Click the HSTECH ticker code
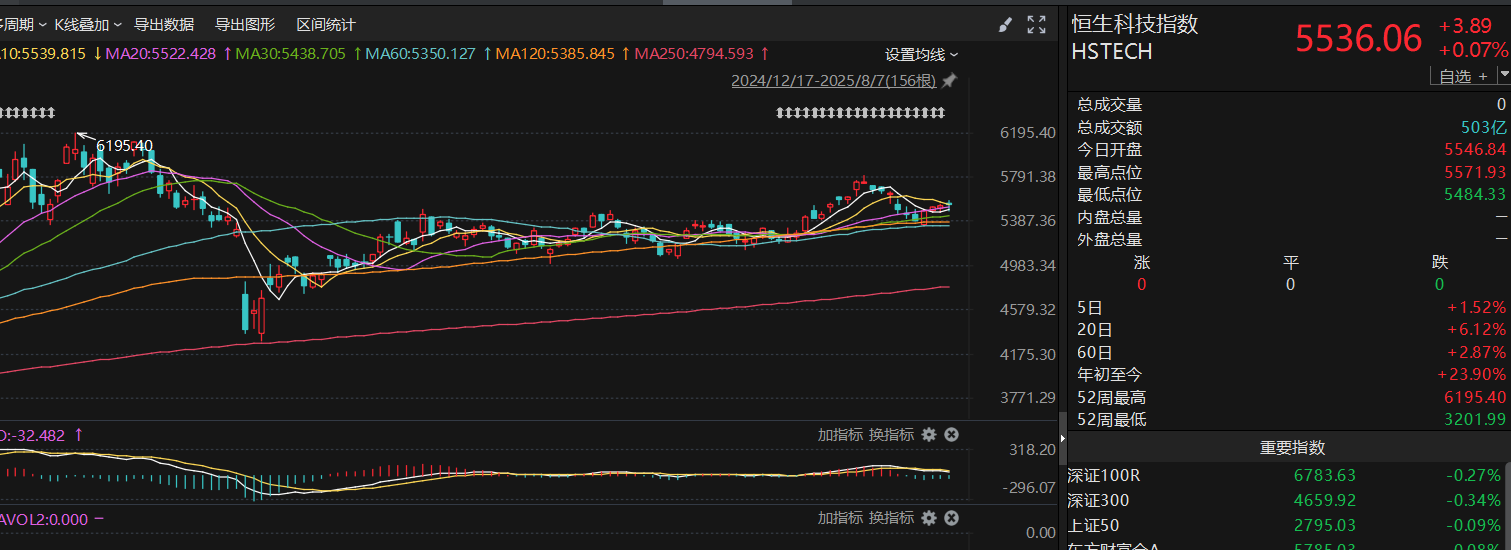This screenshot has width=1511, height=550. [x=1112, y=52]
